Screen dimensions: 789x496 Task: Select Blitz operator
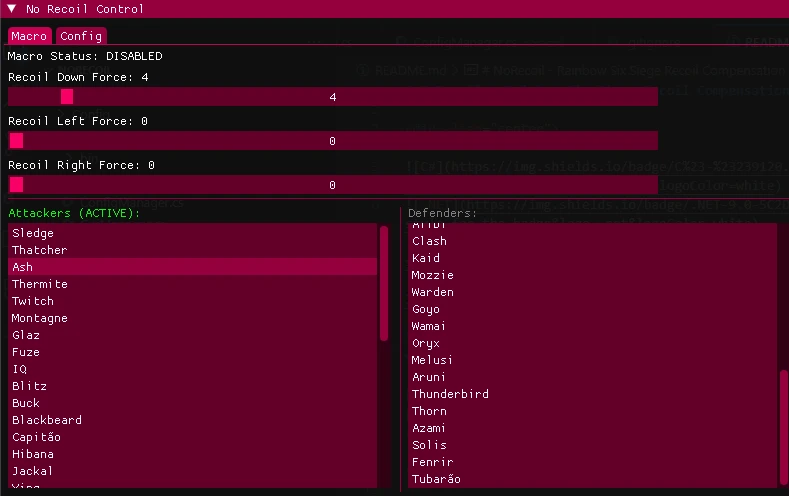(193, 386)
